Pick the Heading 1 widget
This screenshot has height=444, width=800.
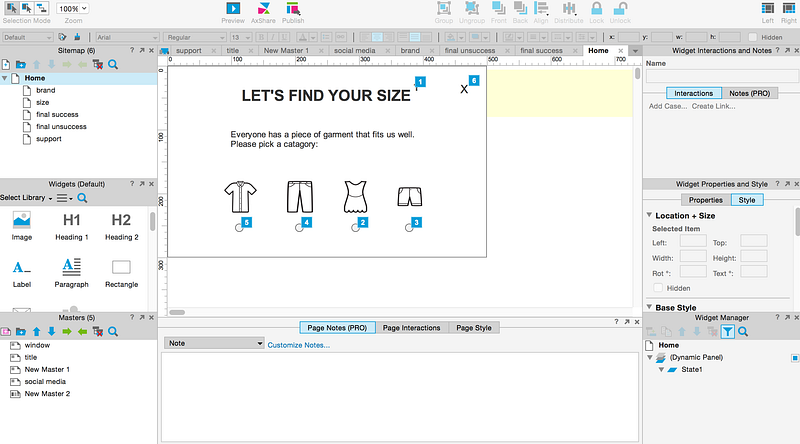click(72, 220)
